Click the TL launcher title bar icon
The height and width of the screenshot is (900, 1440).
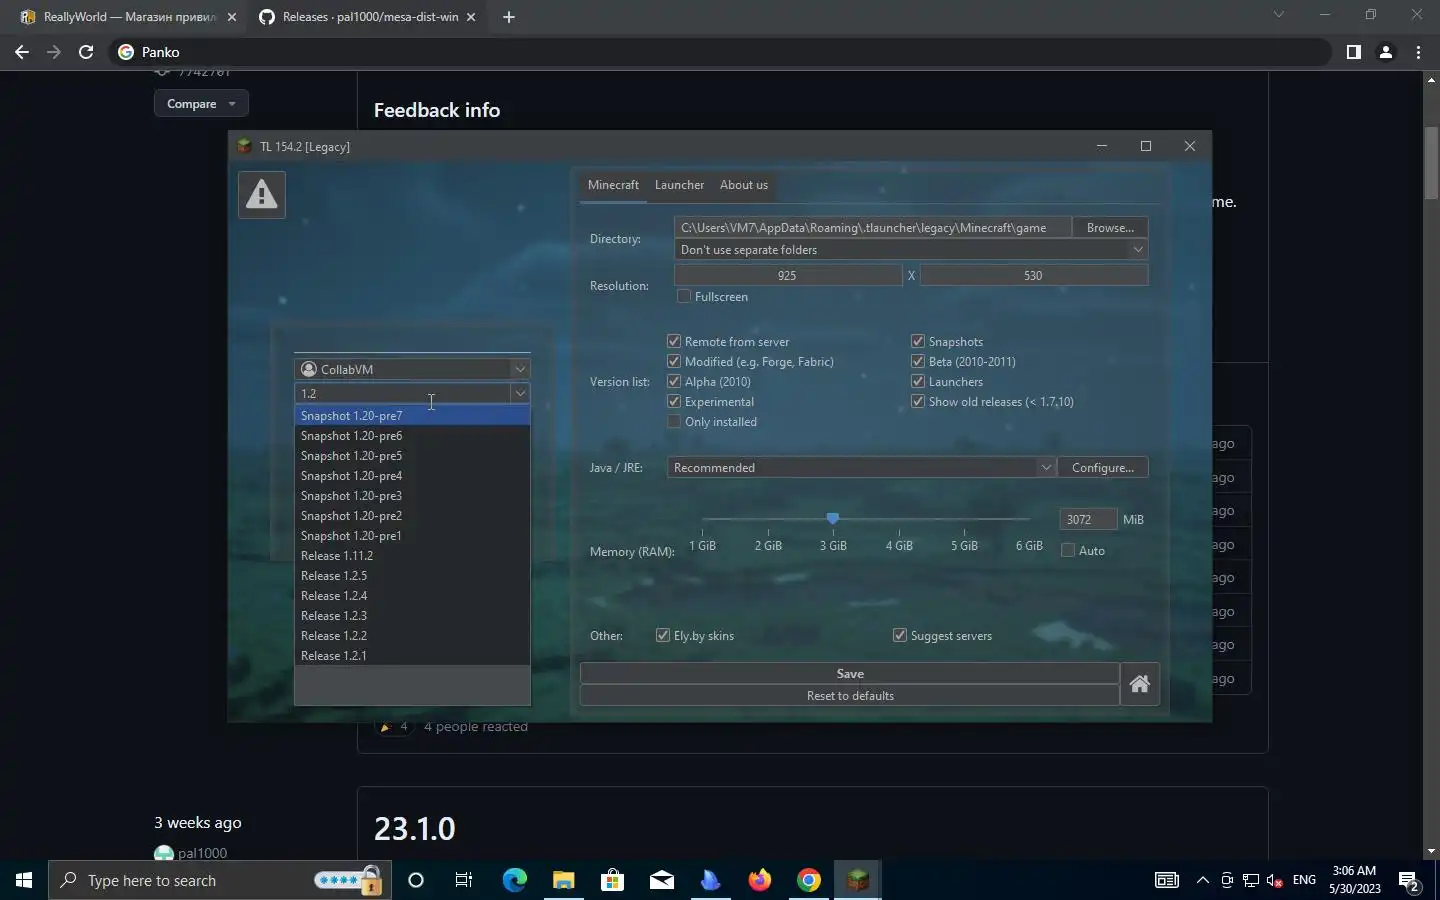[245, 146]
